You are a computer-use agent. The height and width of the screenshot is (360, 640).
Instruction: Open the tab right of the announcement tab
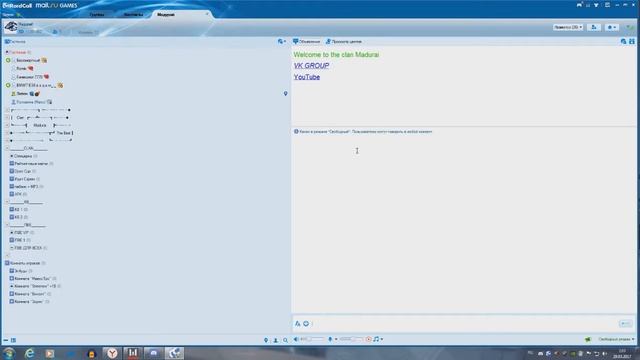pos(344,42)
